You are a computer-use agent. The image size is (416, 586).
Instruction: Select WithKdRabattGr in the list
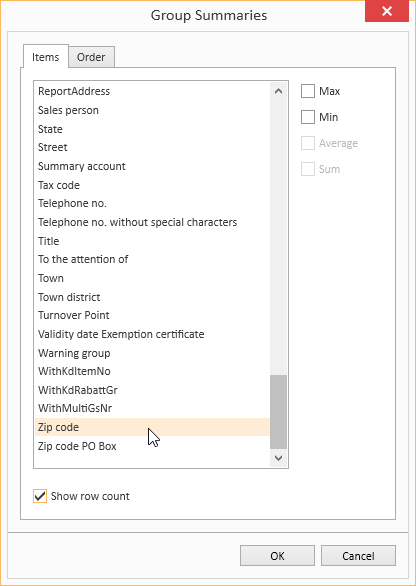152,390
